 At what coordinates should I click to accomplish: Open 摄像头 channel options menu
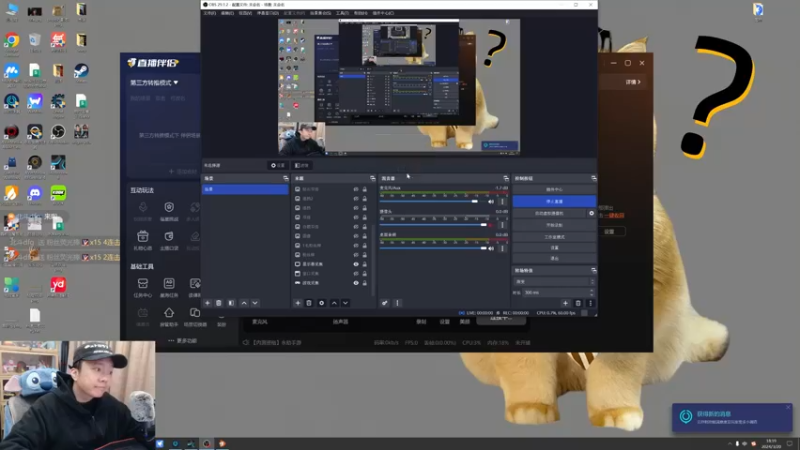pos(502,225)
